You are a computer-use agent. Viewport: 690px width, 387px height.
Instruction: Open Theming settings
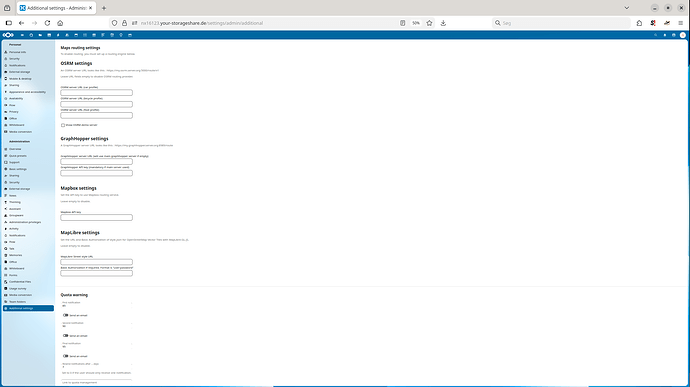[x=28, y=202]
